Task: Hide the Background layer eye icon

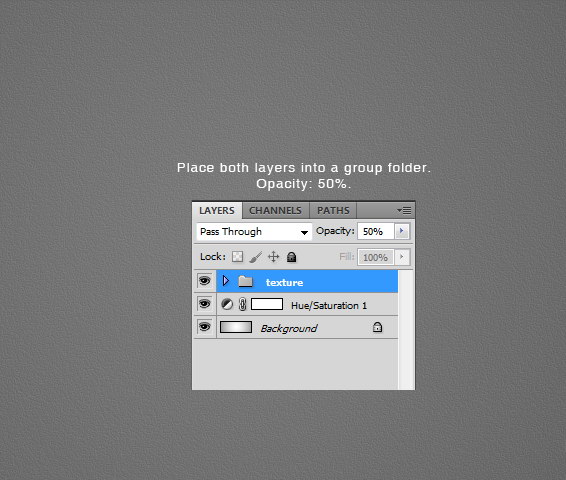Action: click(x=205, y=327)
